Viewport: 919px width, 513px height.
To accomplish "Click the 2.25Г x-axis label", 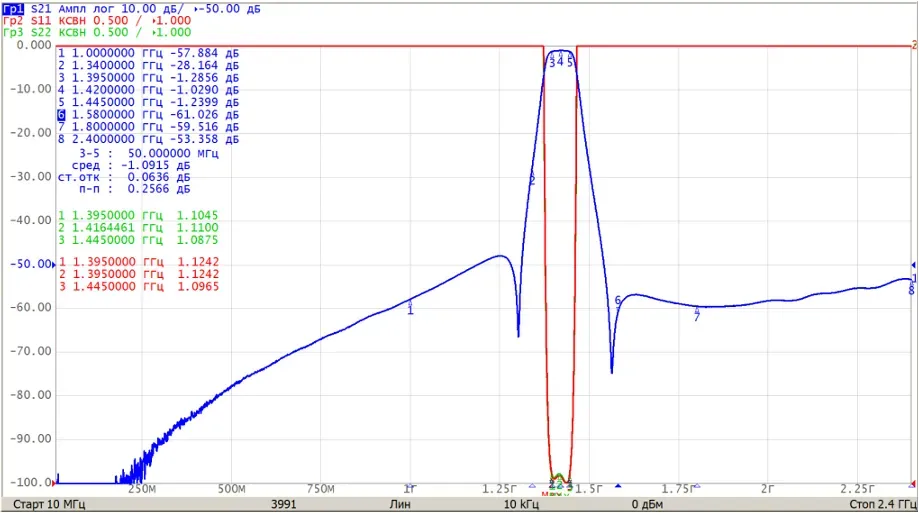I will click(857, 489).
